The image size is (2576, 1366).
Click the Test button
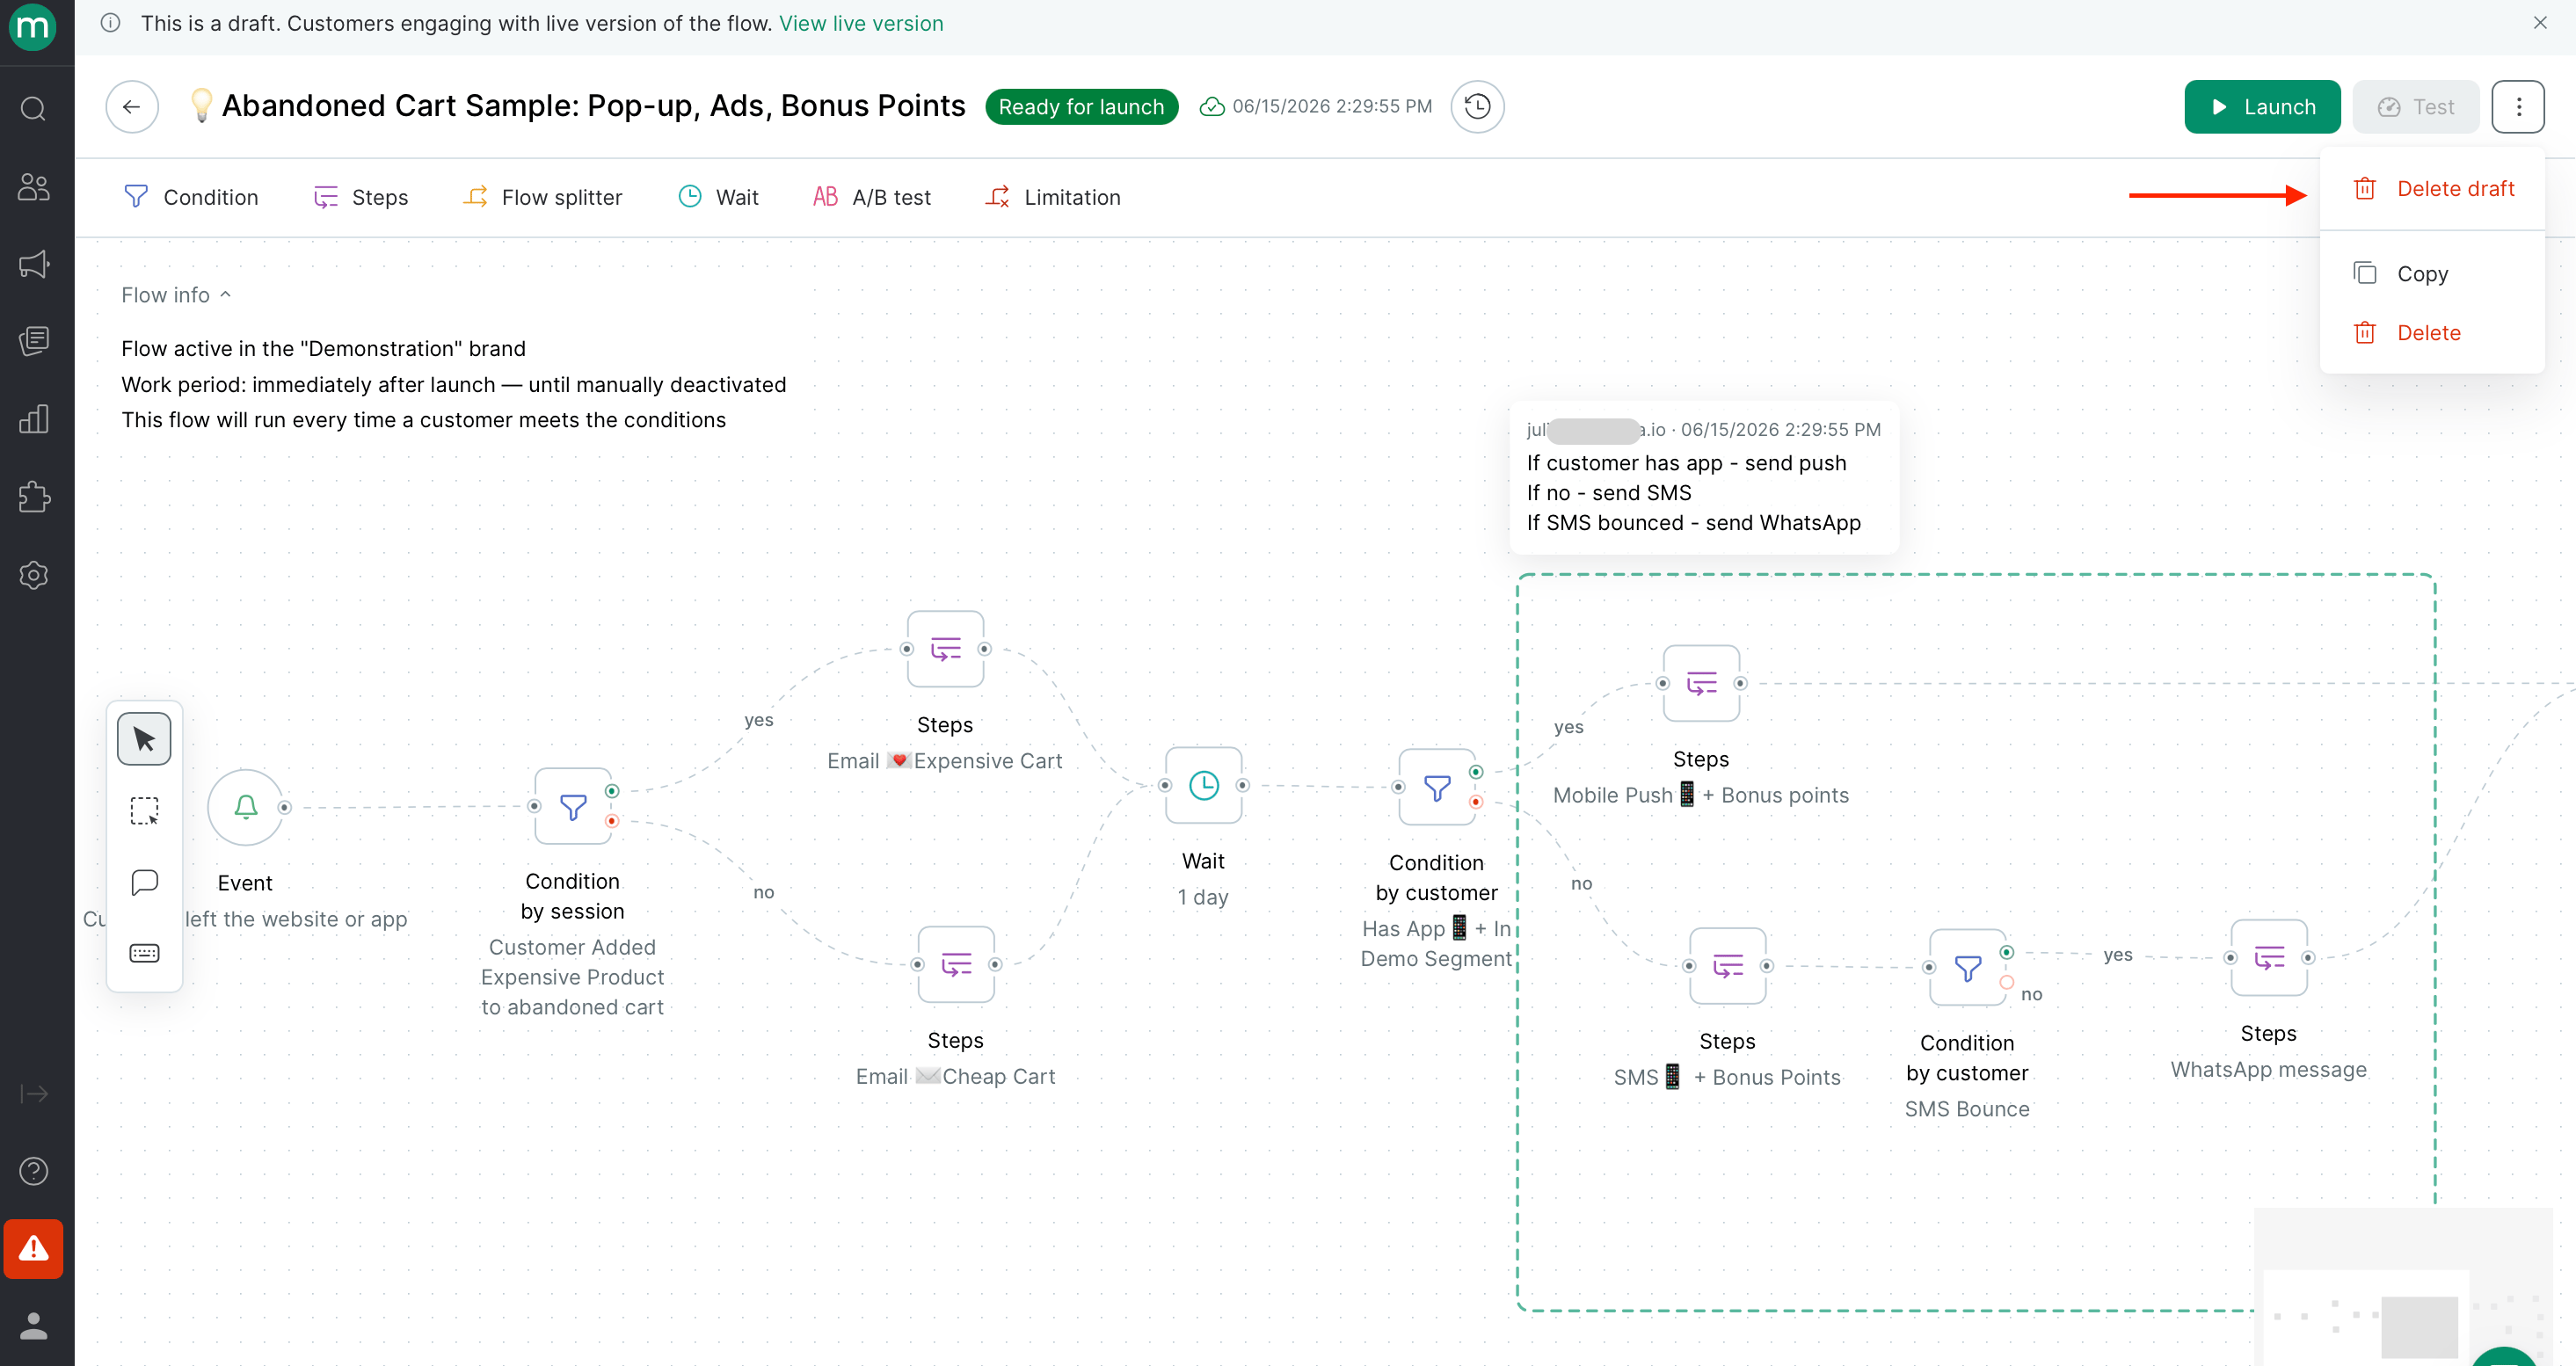coord(2416,106)
